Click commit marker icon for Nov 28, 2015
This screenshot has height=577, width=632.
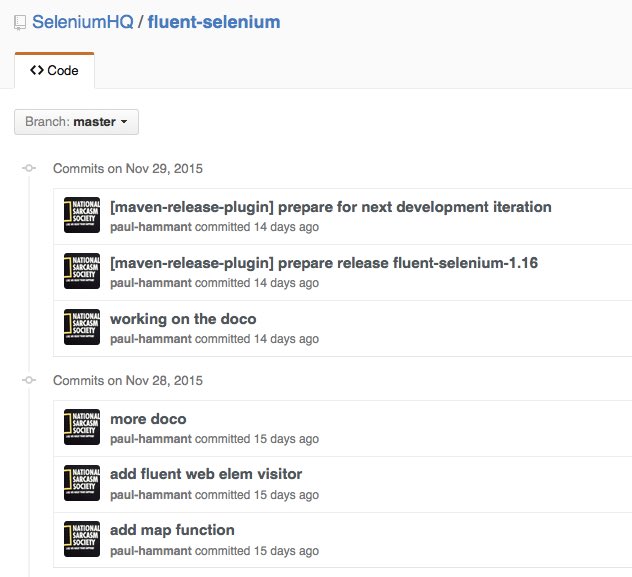(x=29, y=381)
